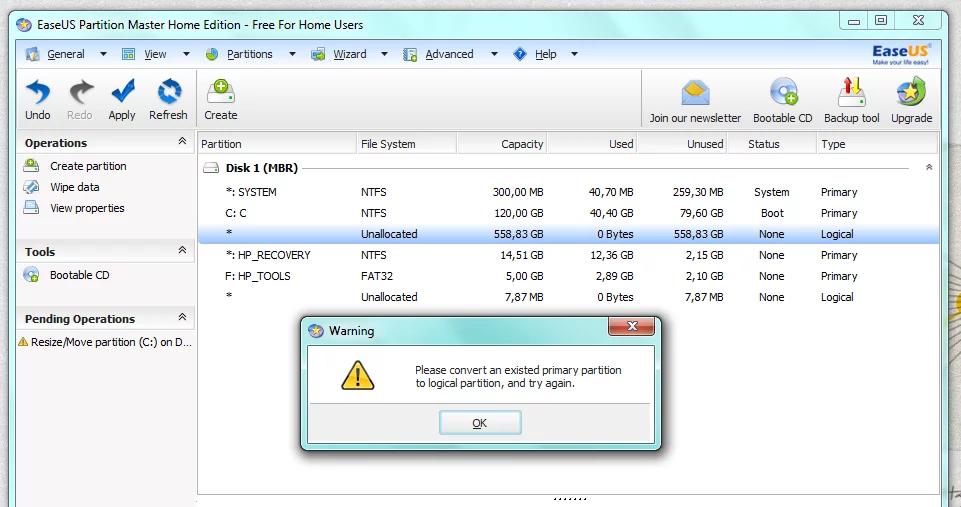Collapse the Pending Operations panel
The image size is (961, 507).
pos(182,317)
